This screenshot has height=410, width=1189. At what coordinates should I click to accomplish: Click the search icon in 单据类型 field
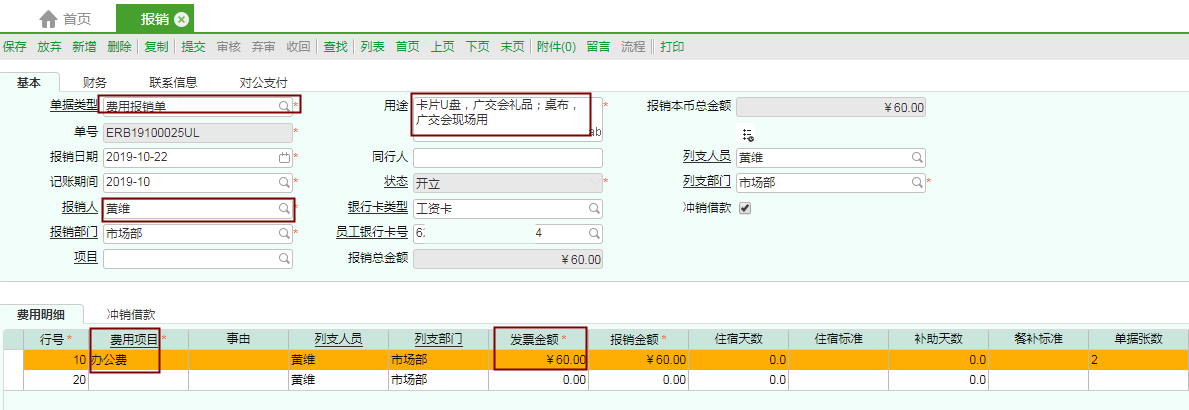coord(284,105)
